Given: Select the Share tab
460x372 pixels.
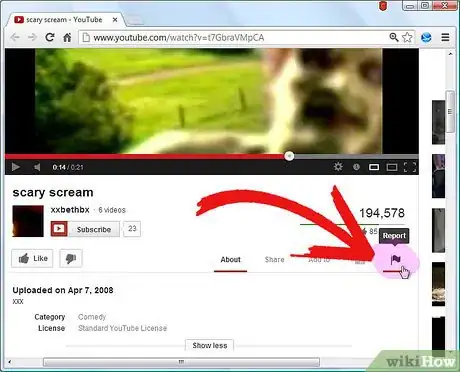Looking at the screenshot, I should click(x=274, y=260).
